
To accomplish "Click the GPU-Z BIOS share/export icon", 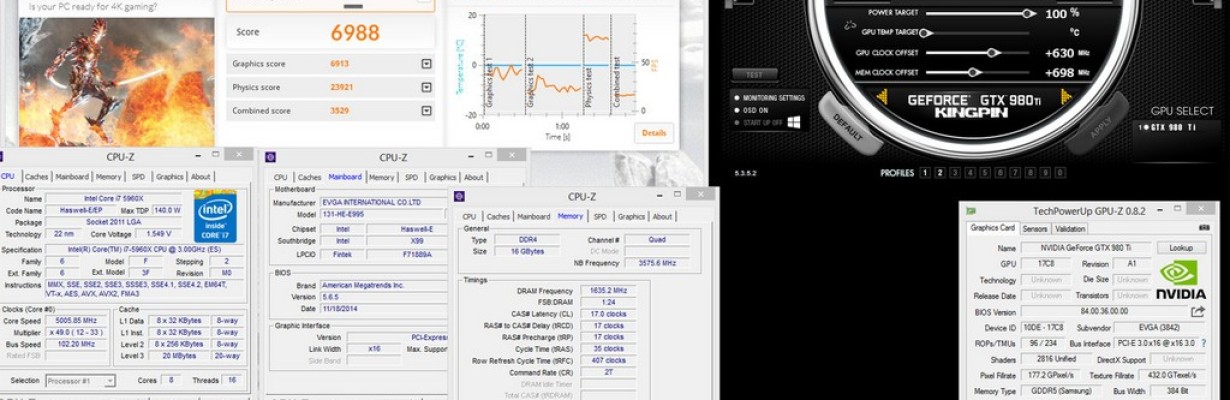I will [1198, 312].
